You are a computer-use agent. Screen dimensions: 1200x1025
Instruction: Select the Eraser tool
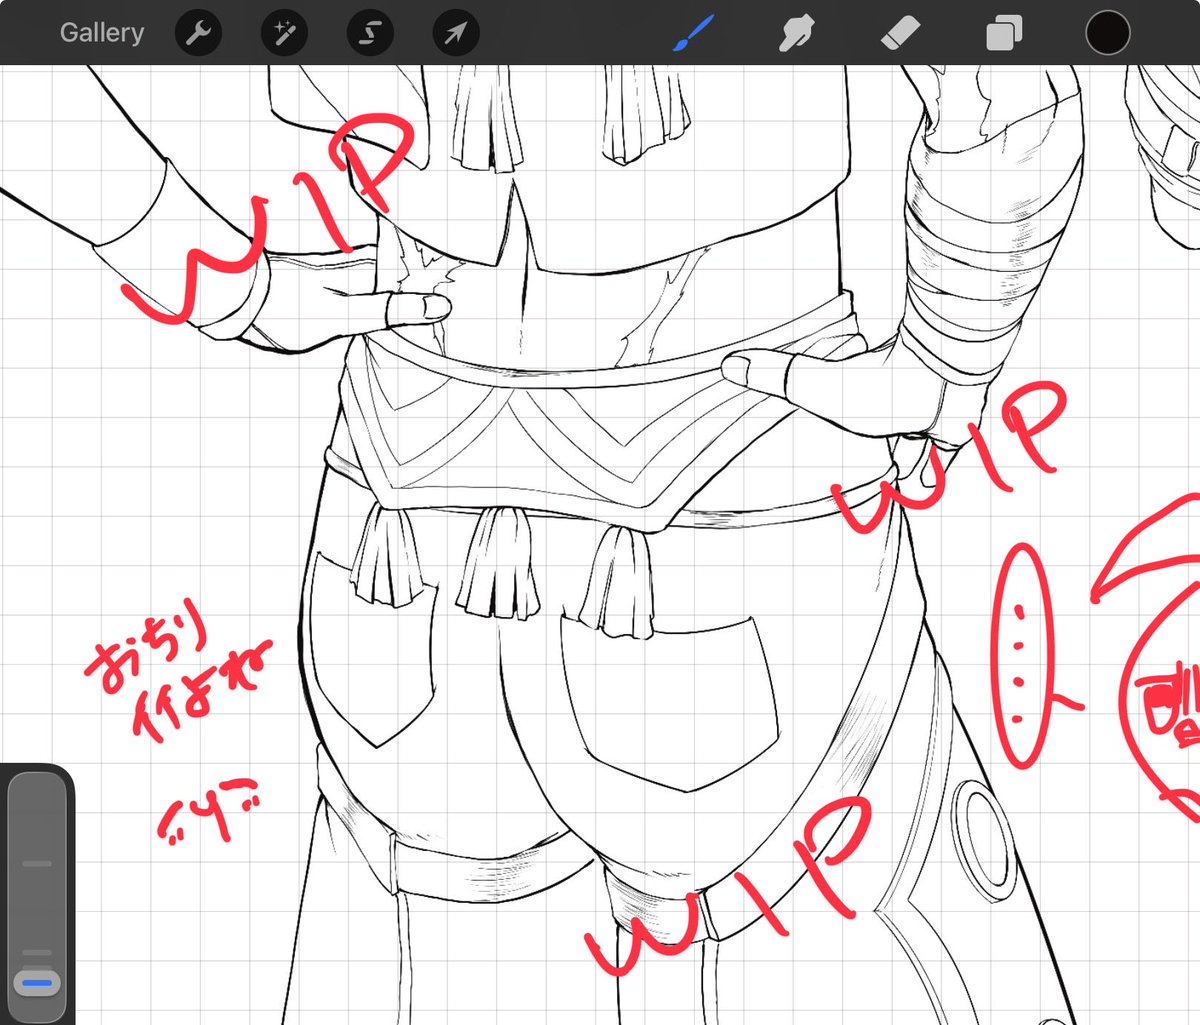(x=900, y=35)
